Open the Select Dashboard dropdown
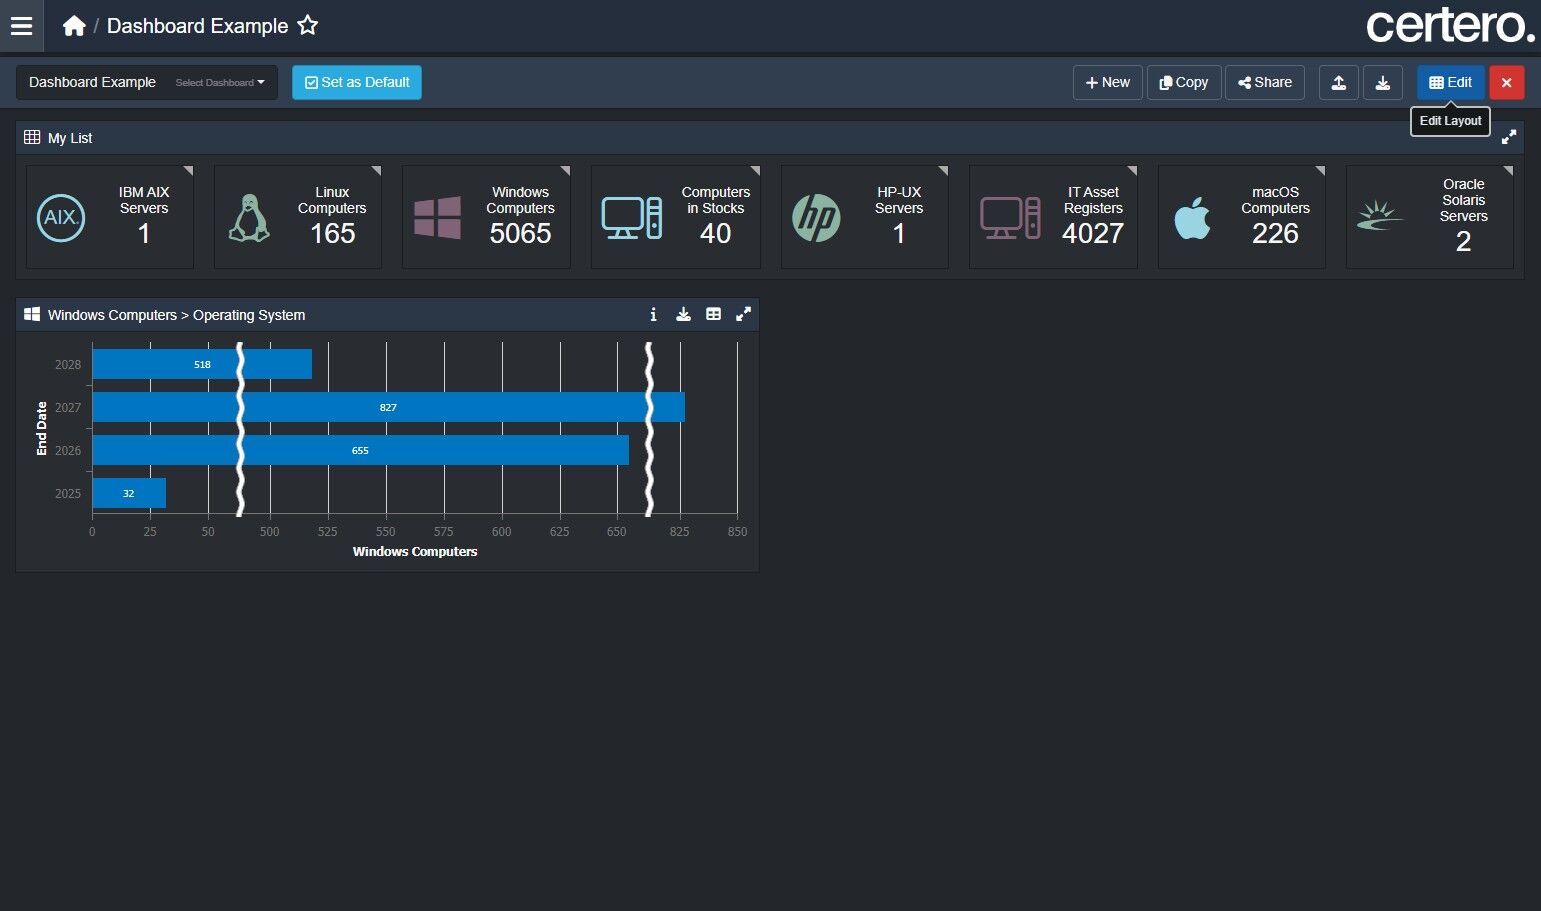 click(220, 83)
